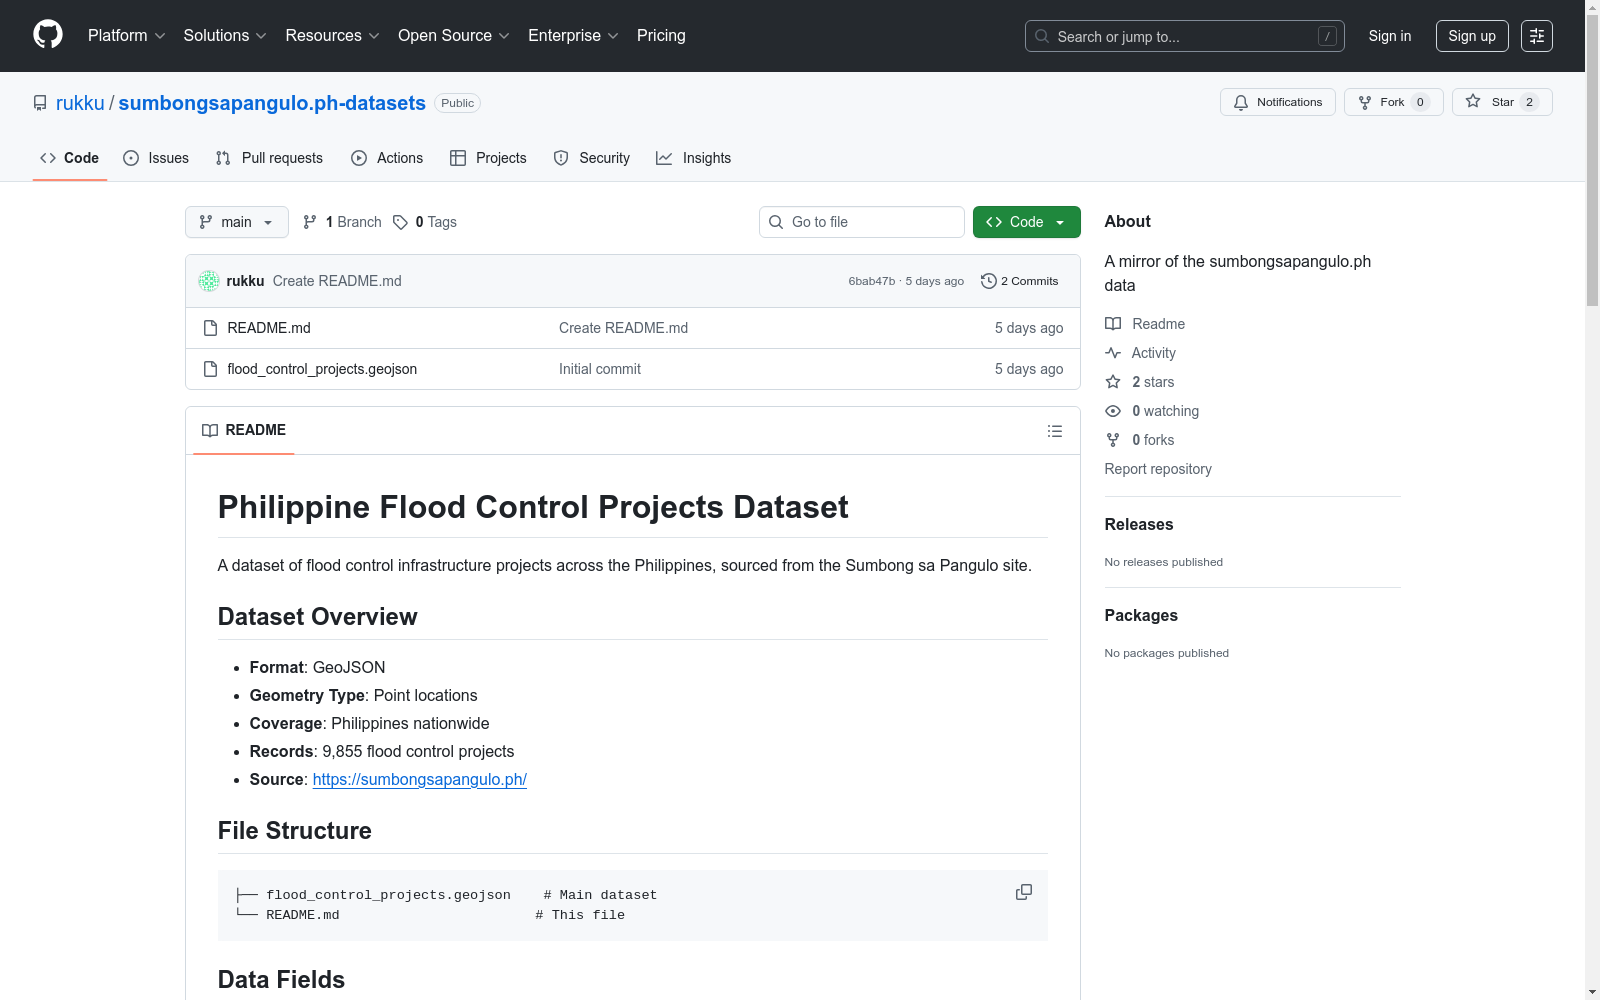
Task: Click the README.md file icon
Action: coord(210,328)
